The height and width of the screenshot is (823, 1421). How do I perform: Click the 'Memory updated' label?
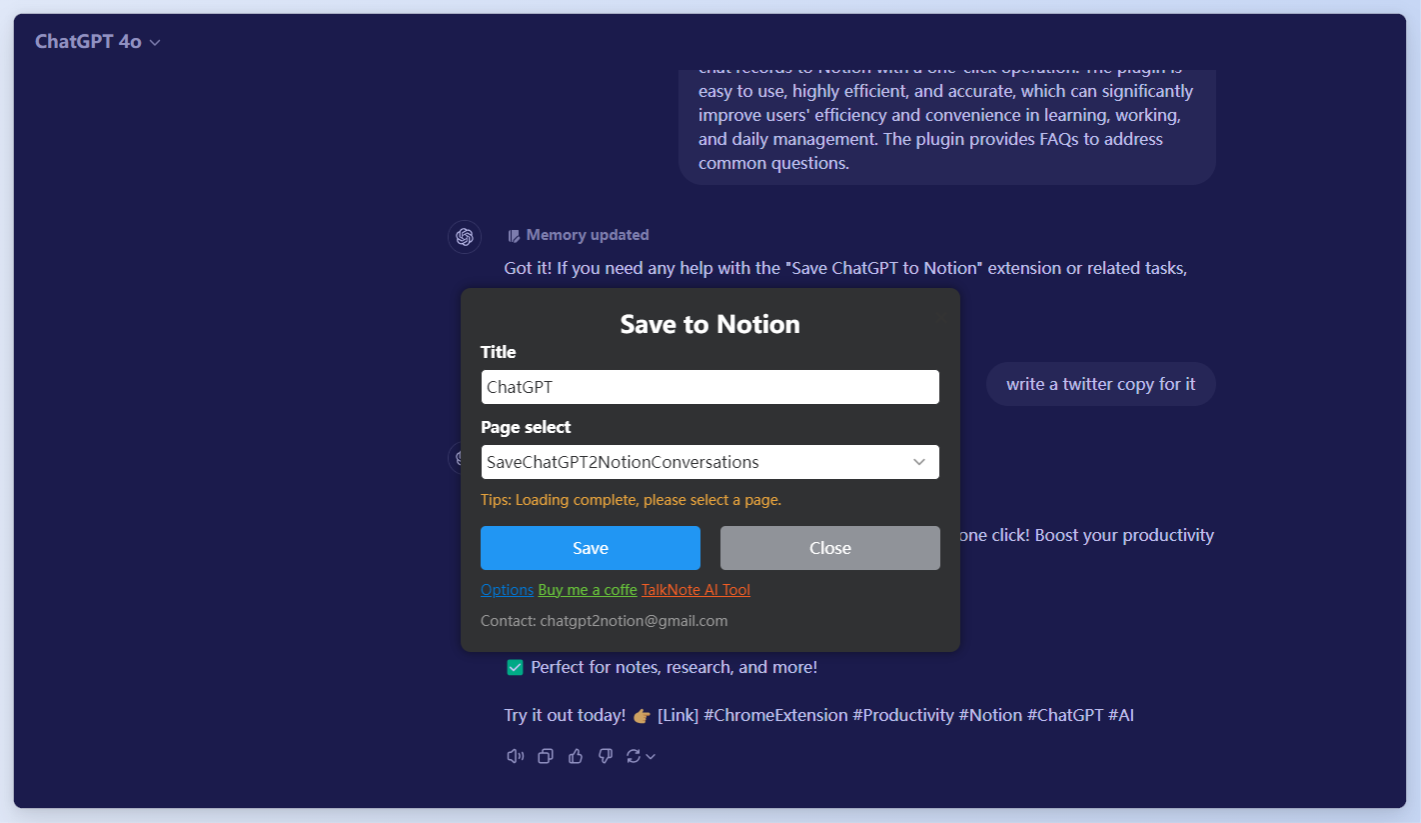click(x=587, y=235)
